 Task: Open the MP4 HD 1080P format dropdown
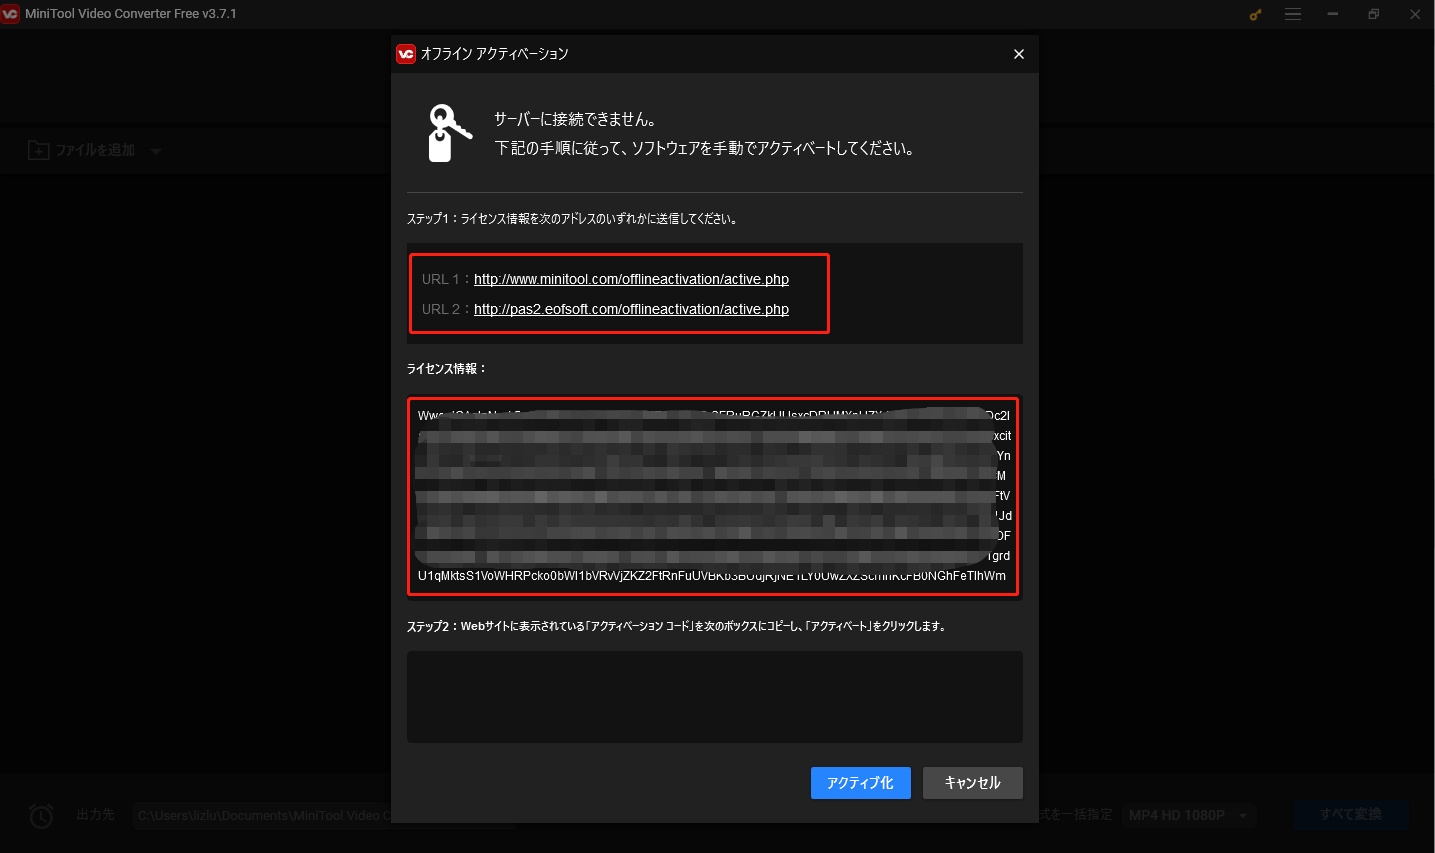[x=1188, y=815]
